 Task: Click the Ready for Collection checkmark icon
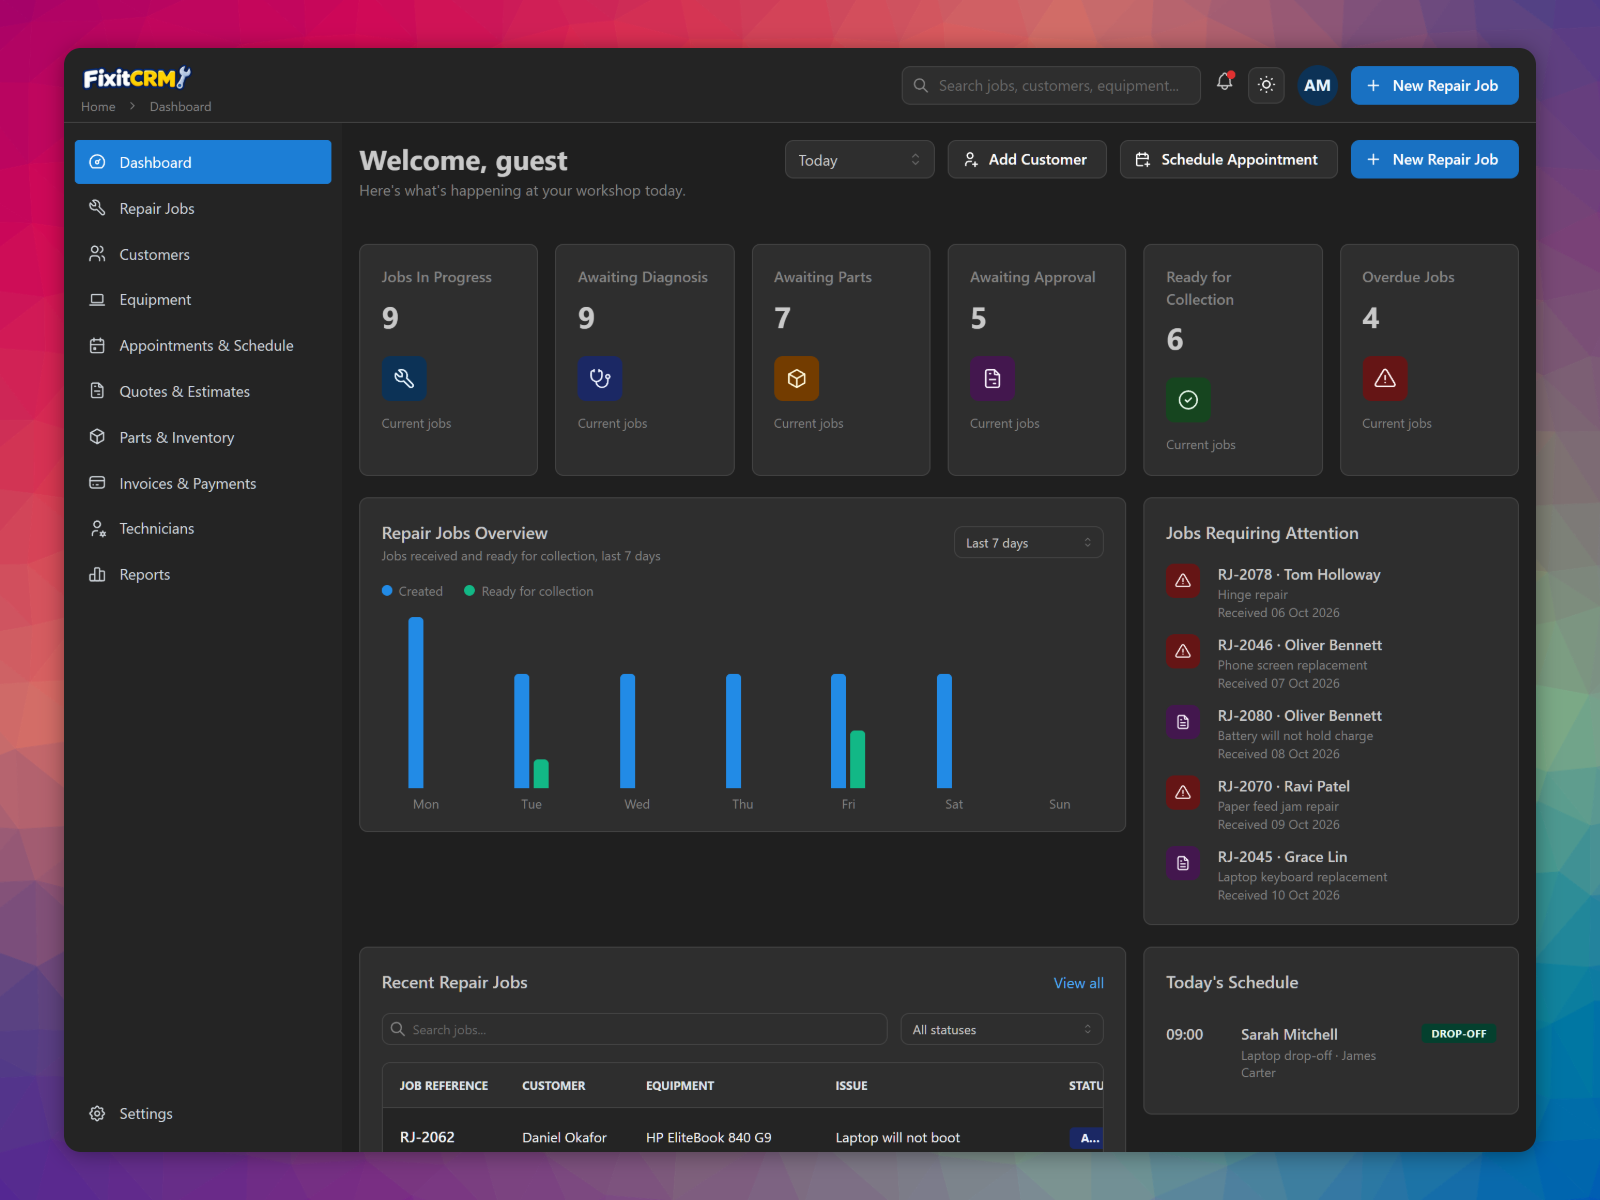(1188, 400)
